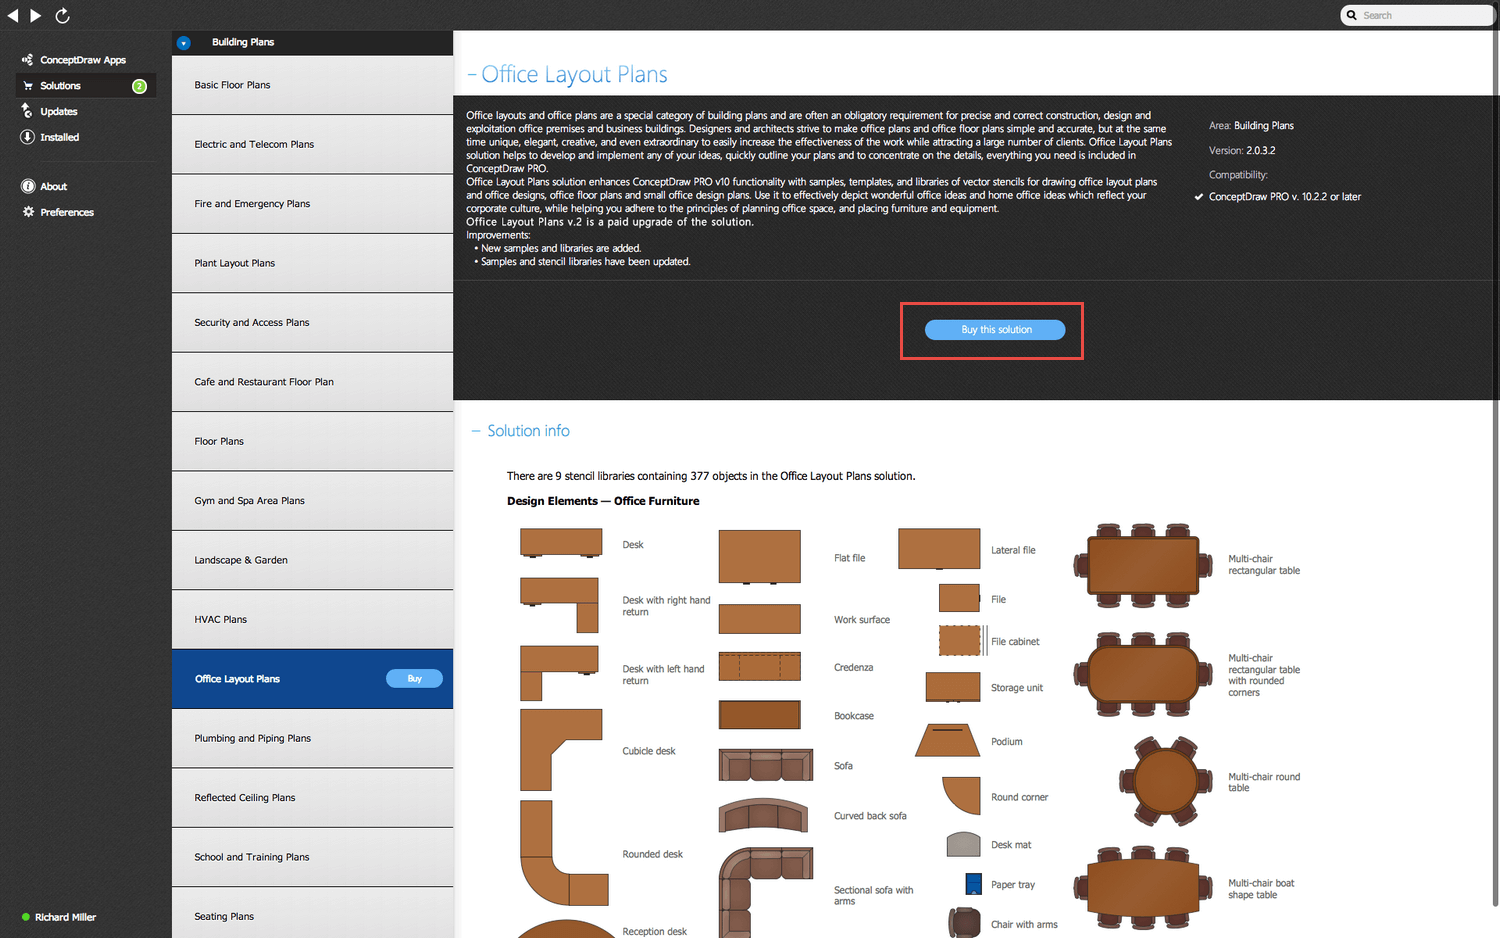Click the Multi-chair boat shape table thumbnail
1500x938 pixels.
[x=1143, y=888]
